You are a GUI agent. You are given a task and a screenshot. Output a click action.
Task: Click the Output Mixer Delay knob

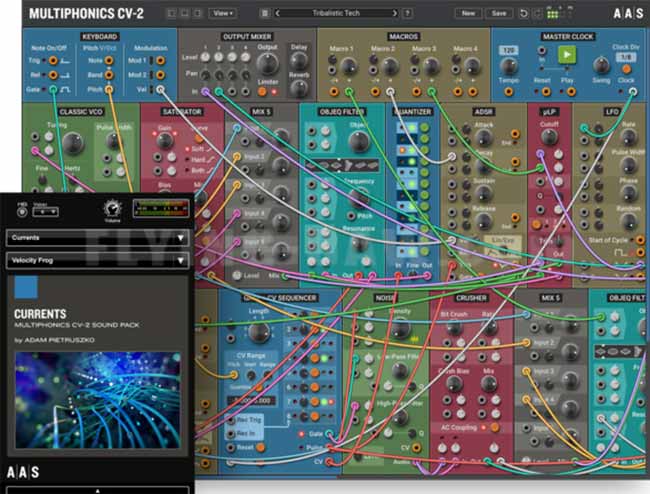click(x=298, y=61)
